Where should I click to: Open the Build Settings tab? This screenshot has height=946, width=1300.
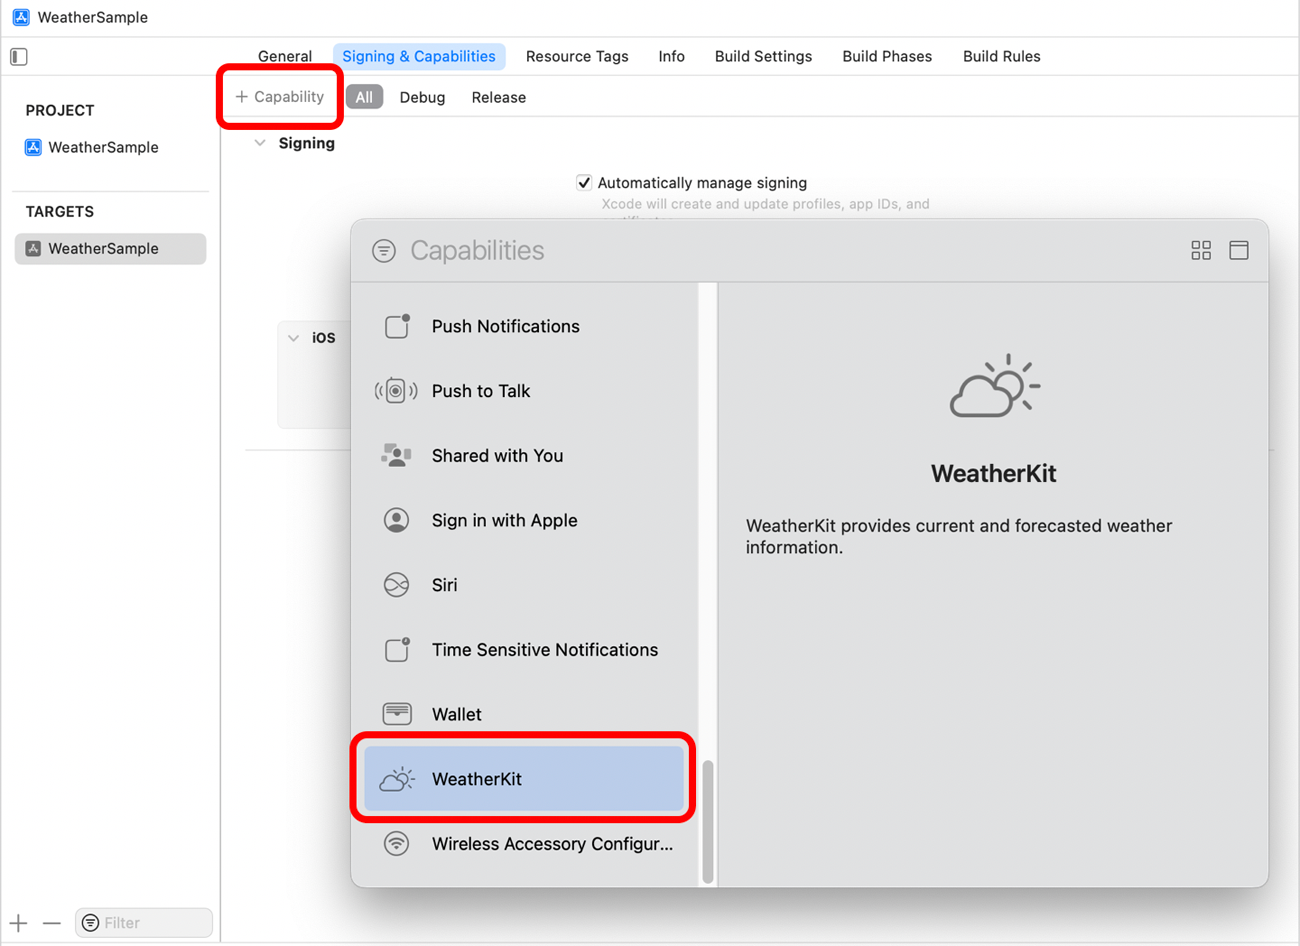(763, 56)
